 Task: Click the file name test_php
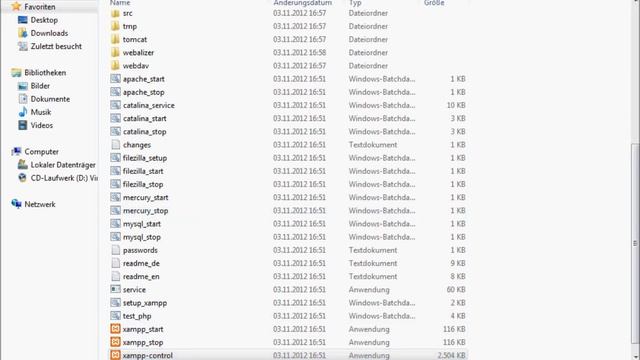click(137, 316)
